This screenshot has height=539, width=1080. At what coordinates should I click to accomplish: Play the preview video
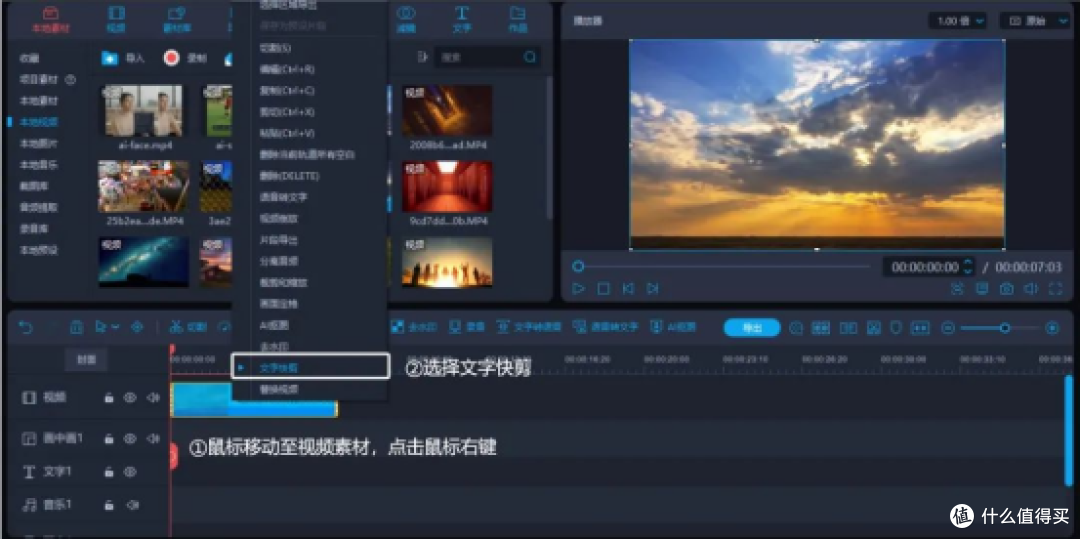[x=579, y=288]
